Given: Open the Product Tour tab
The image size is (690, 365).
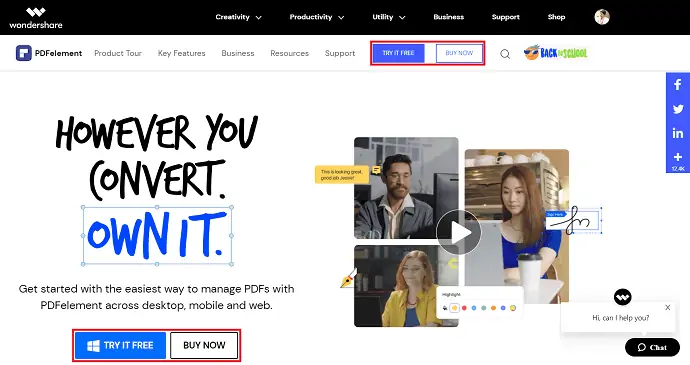Looking at the screenshot, I should coord(118,53).
